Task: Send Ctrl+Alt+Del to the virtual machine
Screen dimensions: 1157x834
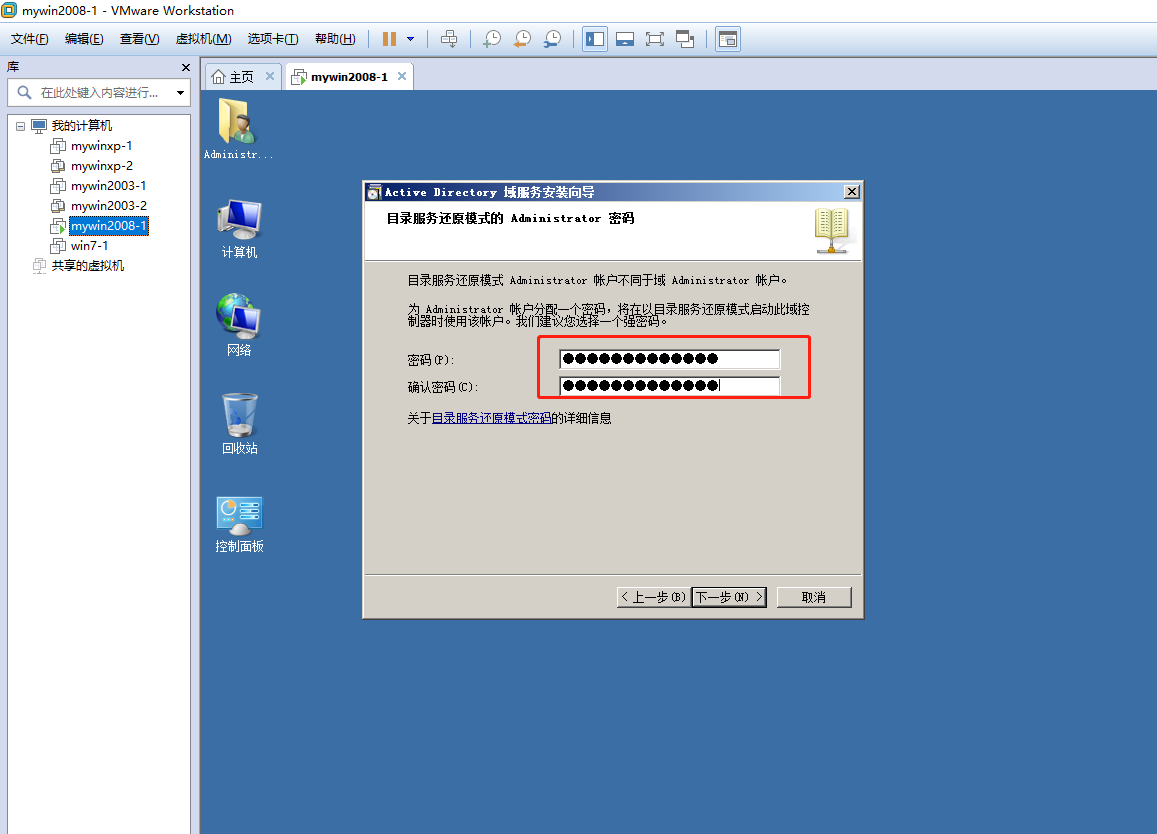Action: [x=449, y=39]
